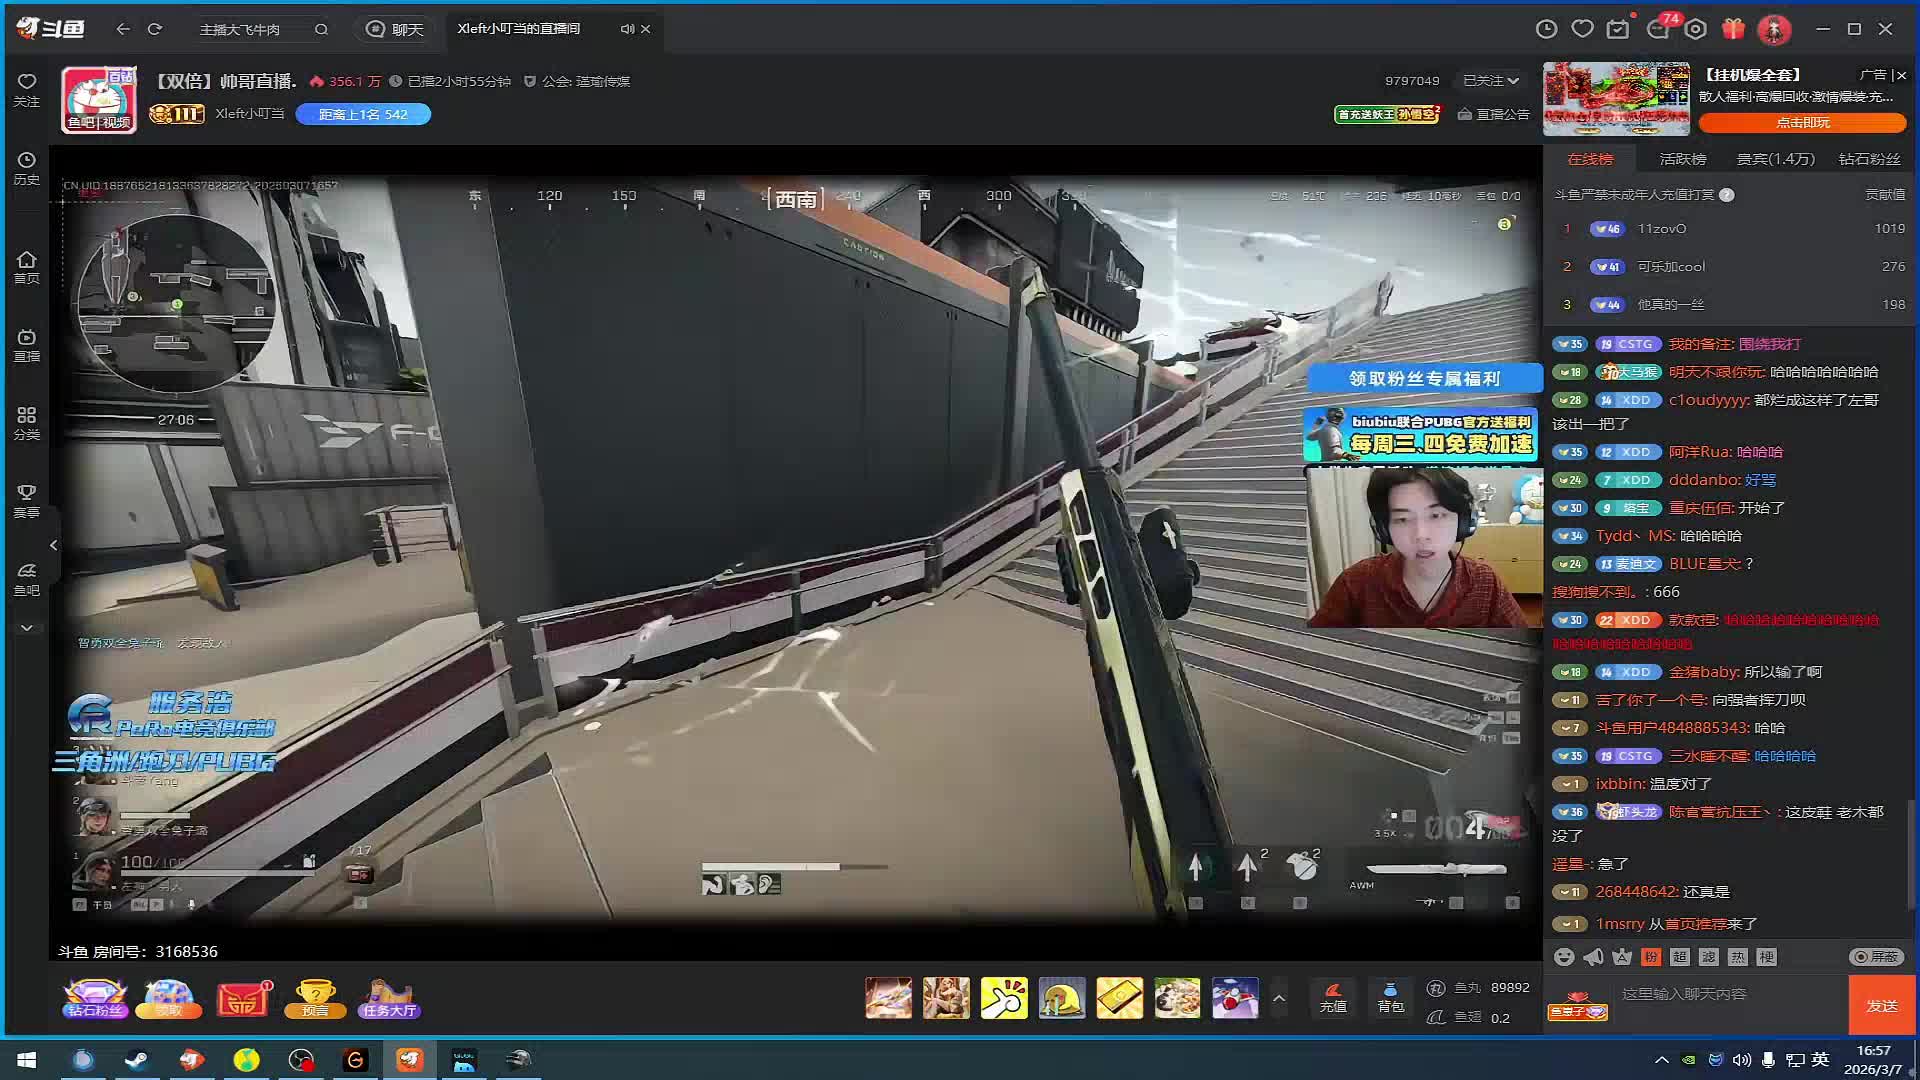Click the refresh icon in top bar
Image resolution: width=1920 pixels, height=1080 pixels.
[155, 29]
